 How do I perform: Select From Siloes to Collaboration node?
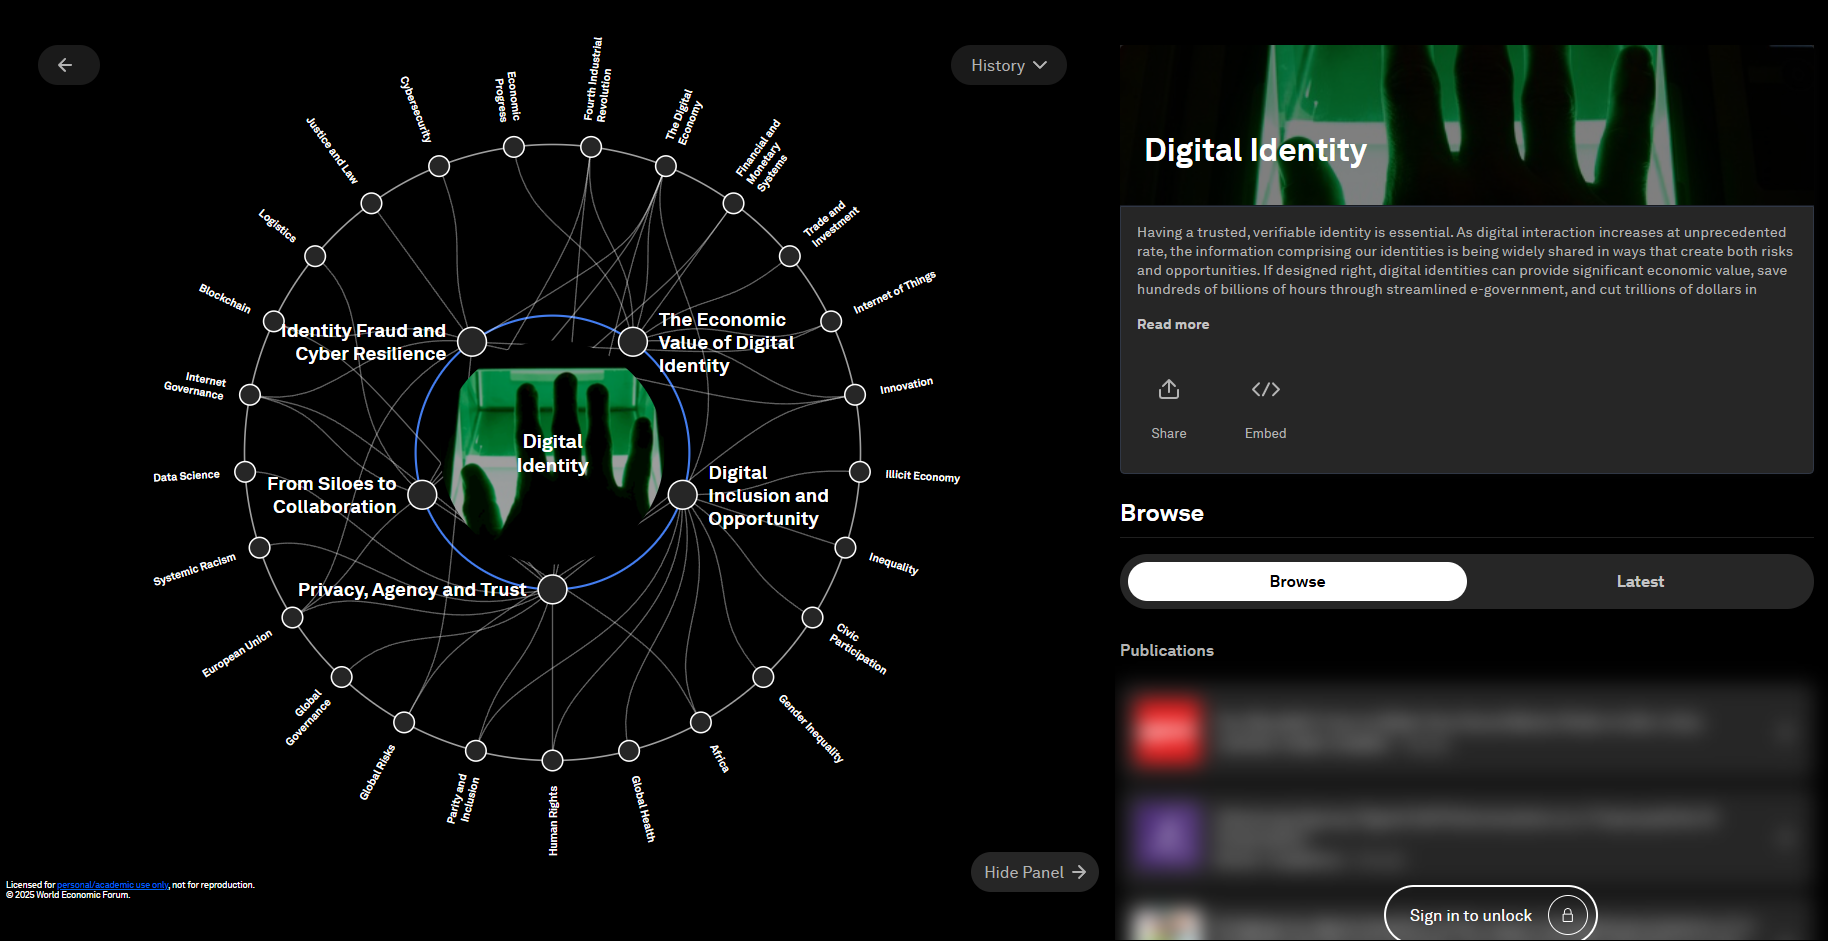click(x=422, y=494)
